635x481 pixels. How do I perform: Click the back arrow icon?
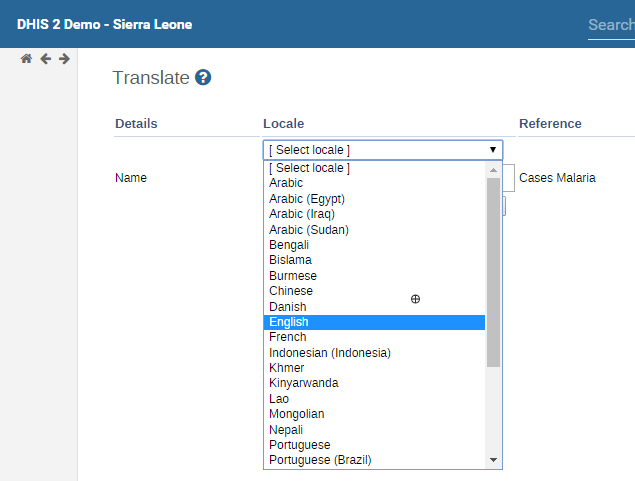[45, 59]
